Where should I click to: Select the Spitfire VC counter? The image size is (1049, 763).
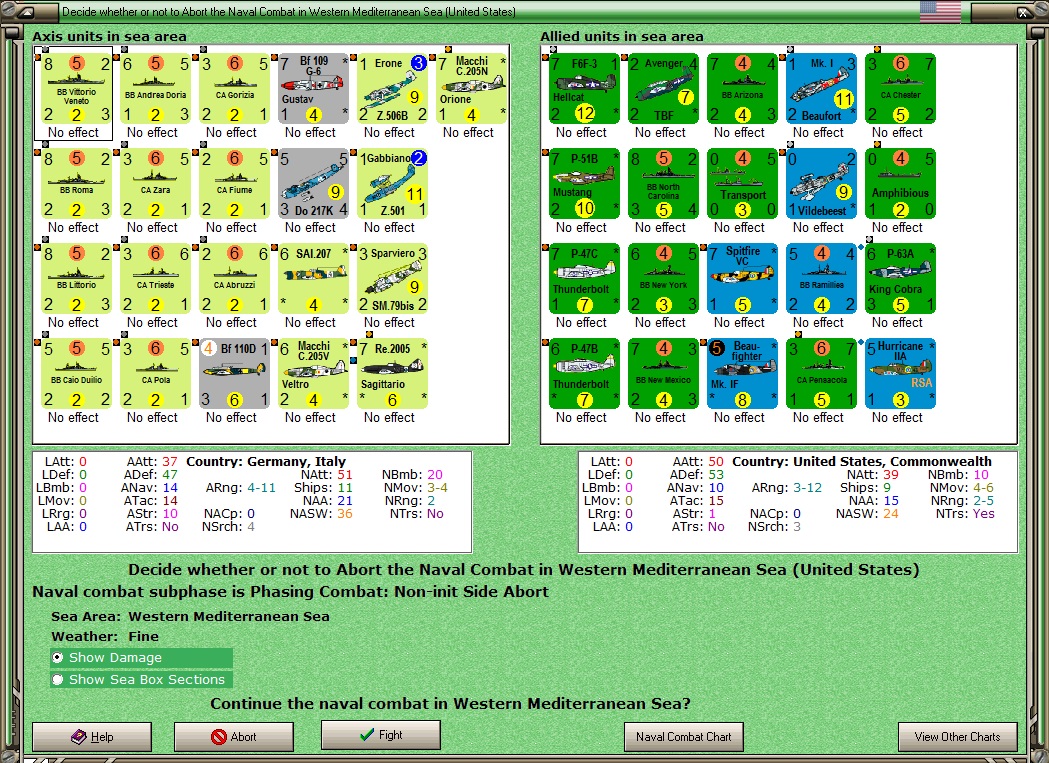tap(742, 278)
